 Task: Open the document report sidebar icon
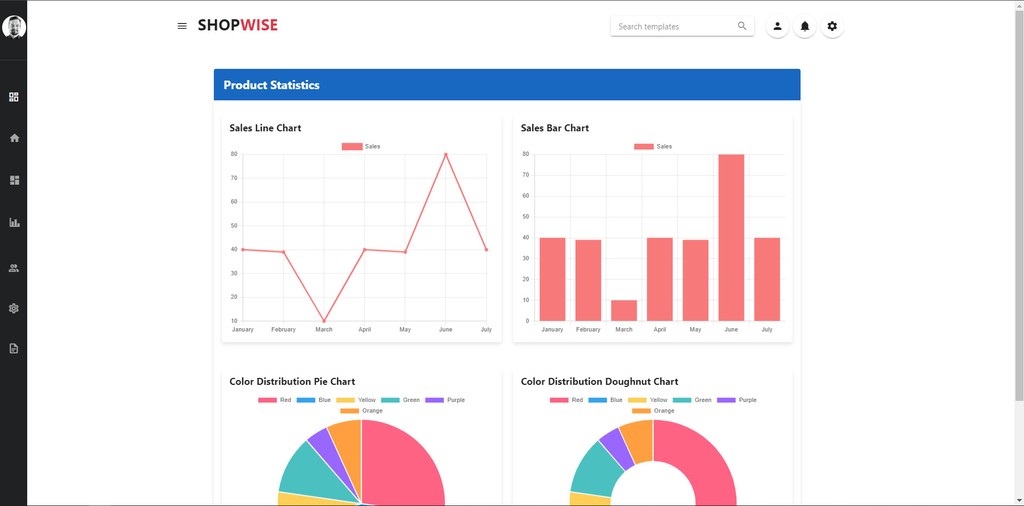point(14,349)
